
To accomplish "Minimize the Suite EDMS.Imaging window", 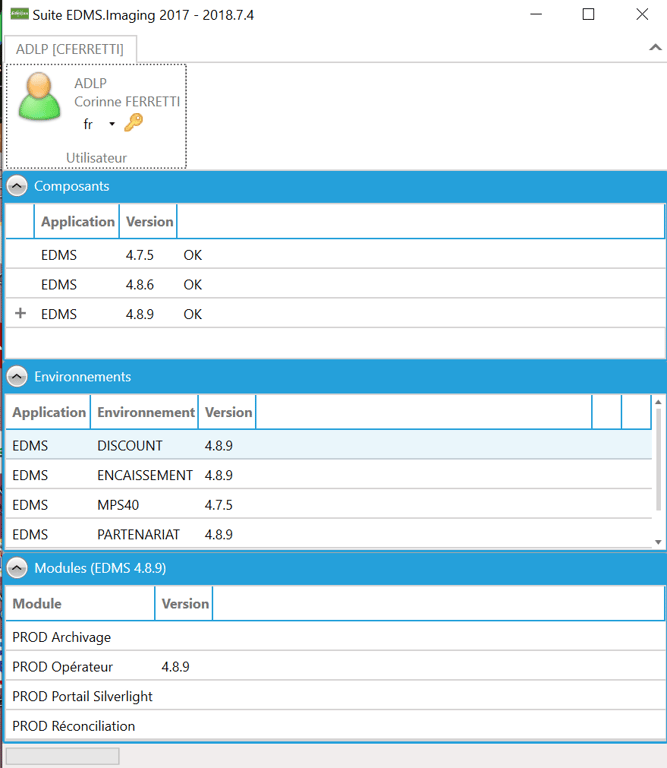I will (536, 14).
